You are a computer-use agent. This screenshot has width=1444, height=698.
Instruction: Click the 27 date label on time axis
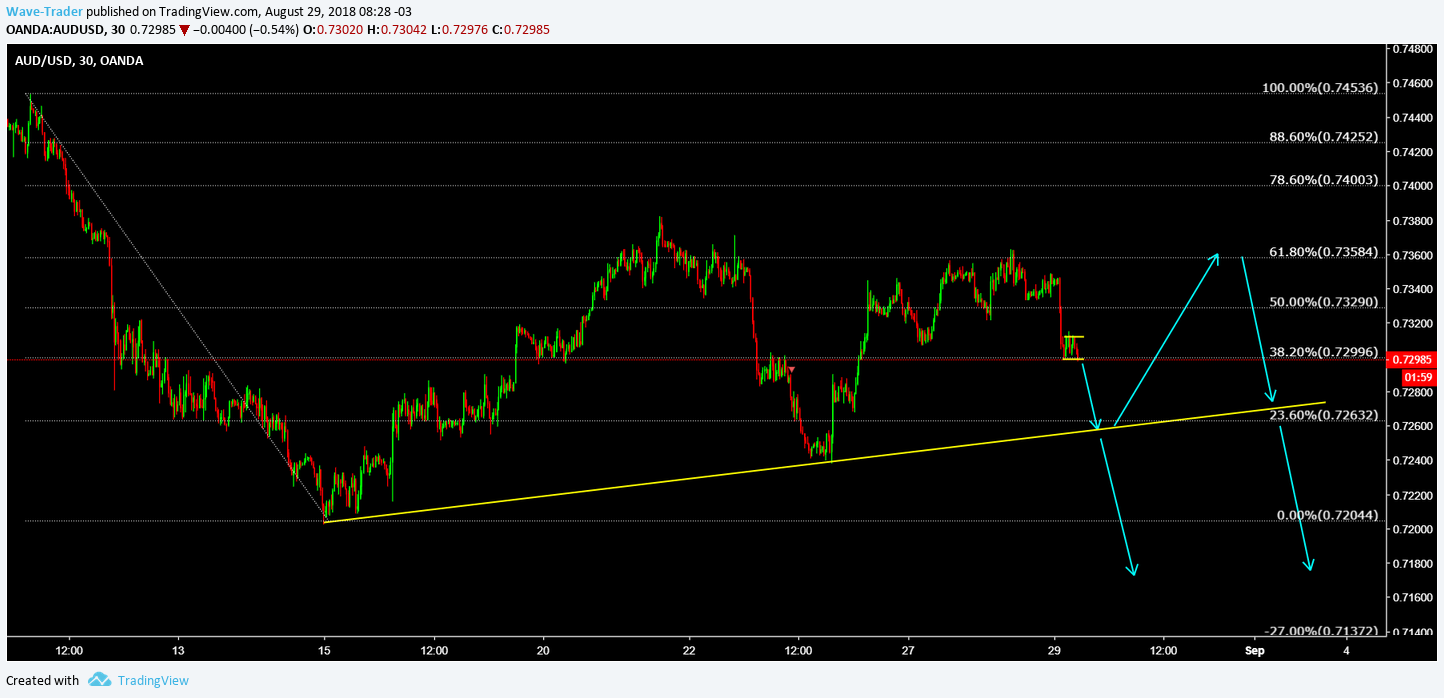(907, 650)
